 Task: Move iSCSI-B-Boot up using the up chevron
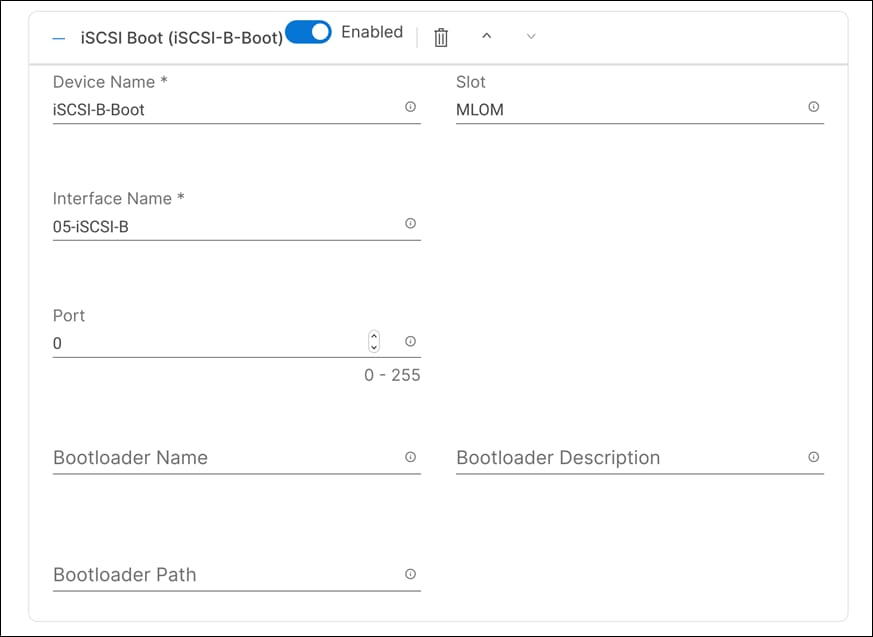pos(487,36)
